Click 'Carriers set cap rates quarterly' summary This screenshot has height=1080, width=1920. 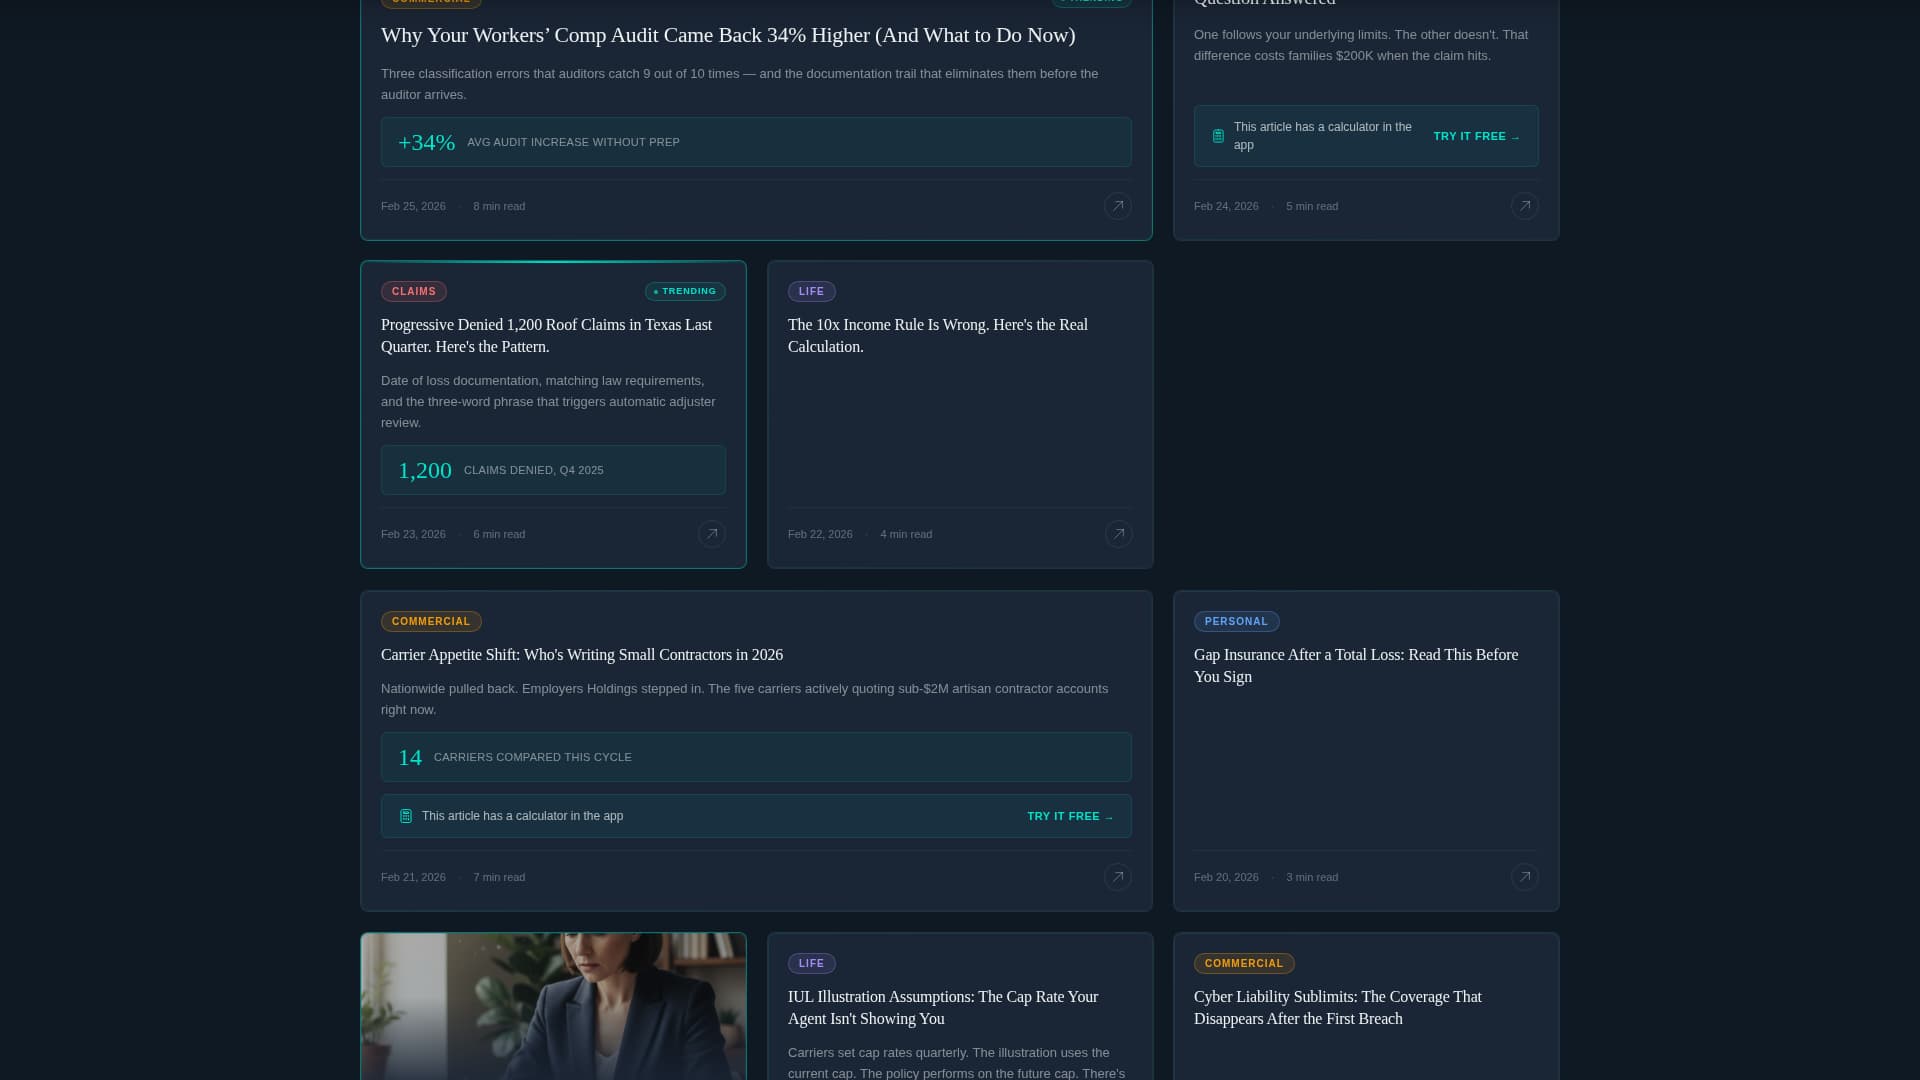coord(957,1063)
